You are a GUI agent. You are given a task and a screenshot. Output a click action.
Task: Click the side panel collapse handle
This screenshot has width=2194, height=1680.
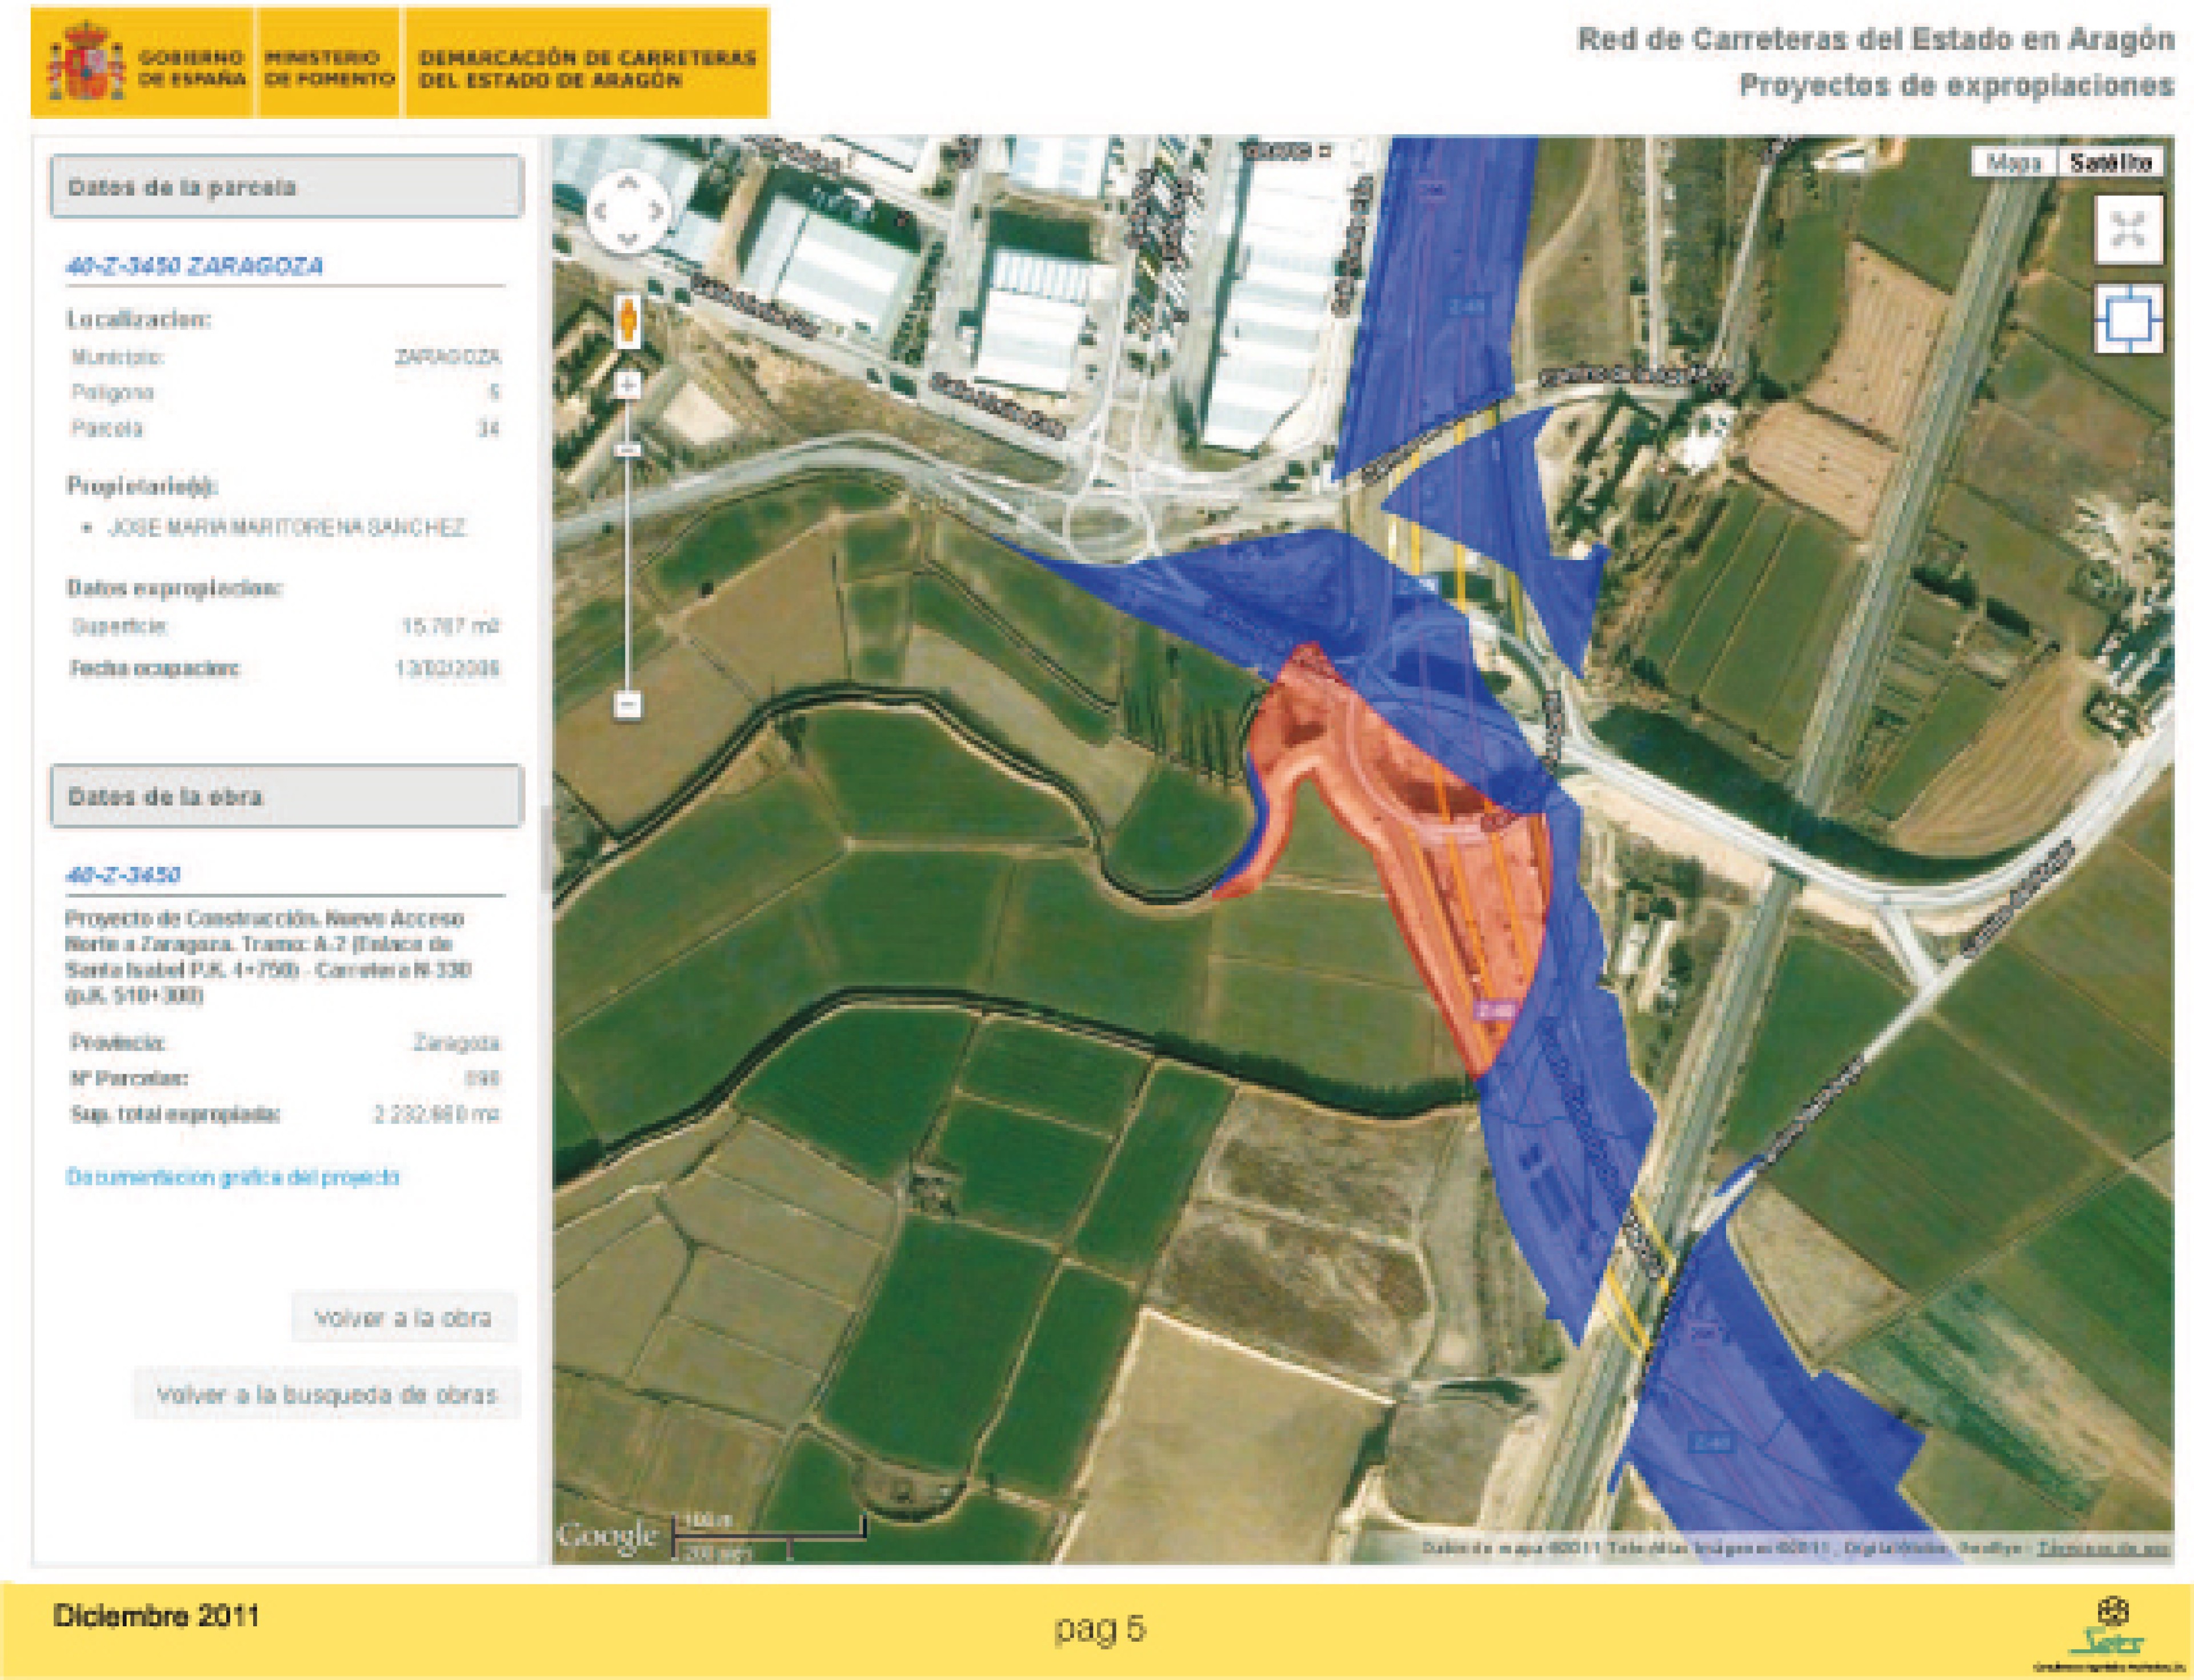[x=546, y=848]
